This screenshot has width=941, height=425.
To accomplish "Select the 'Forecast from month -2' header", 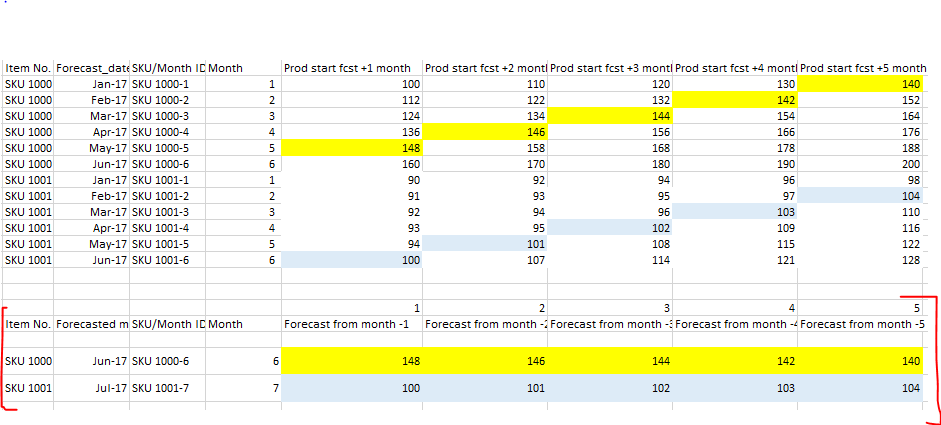I will 485,324.
